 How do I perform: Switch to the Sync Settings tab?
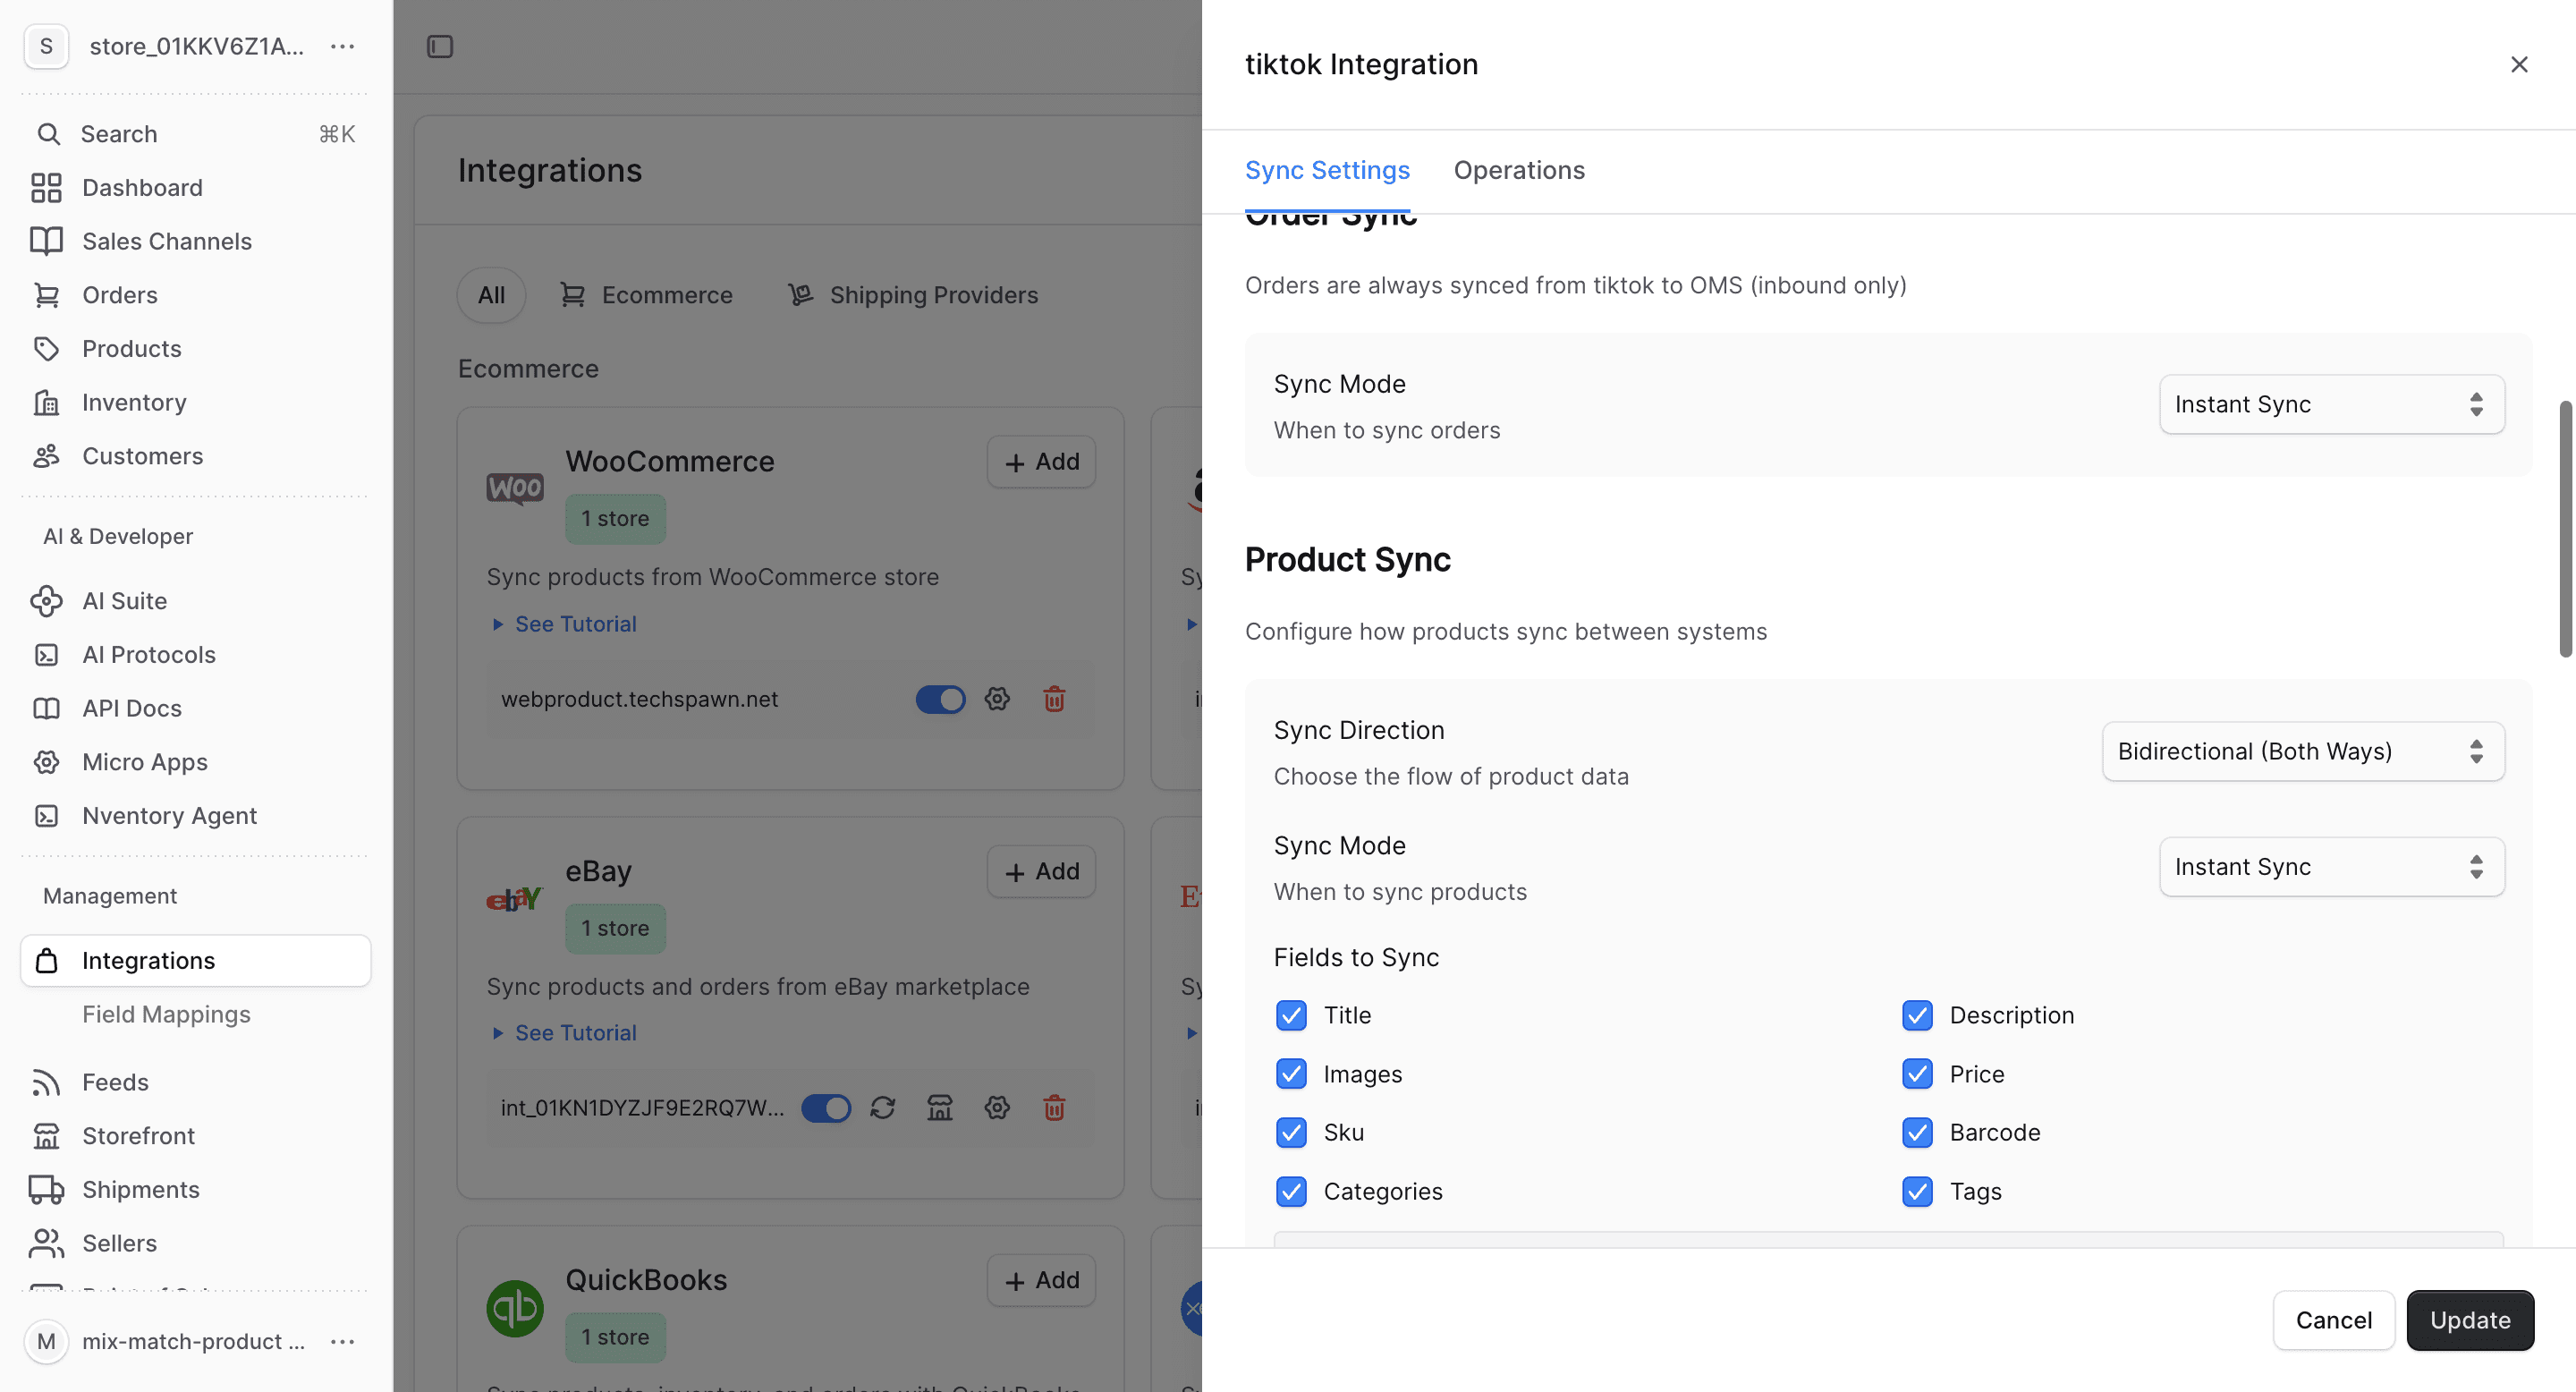click(x=1327, y=171)
